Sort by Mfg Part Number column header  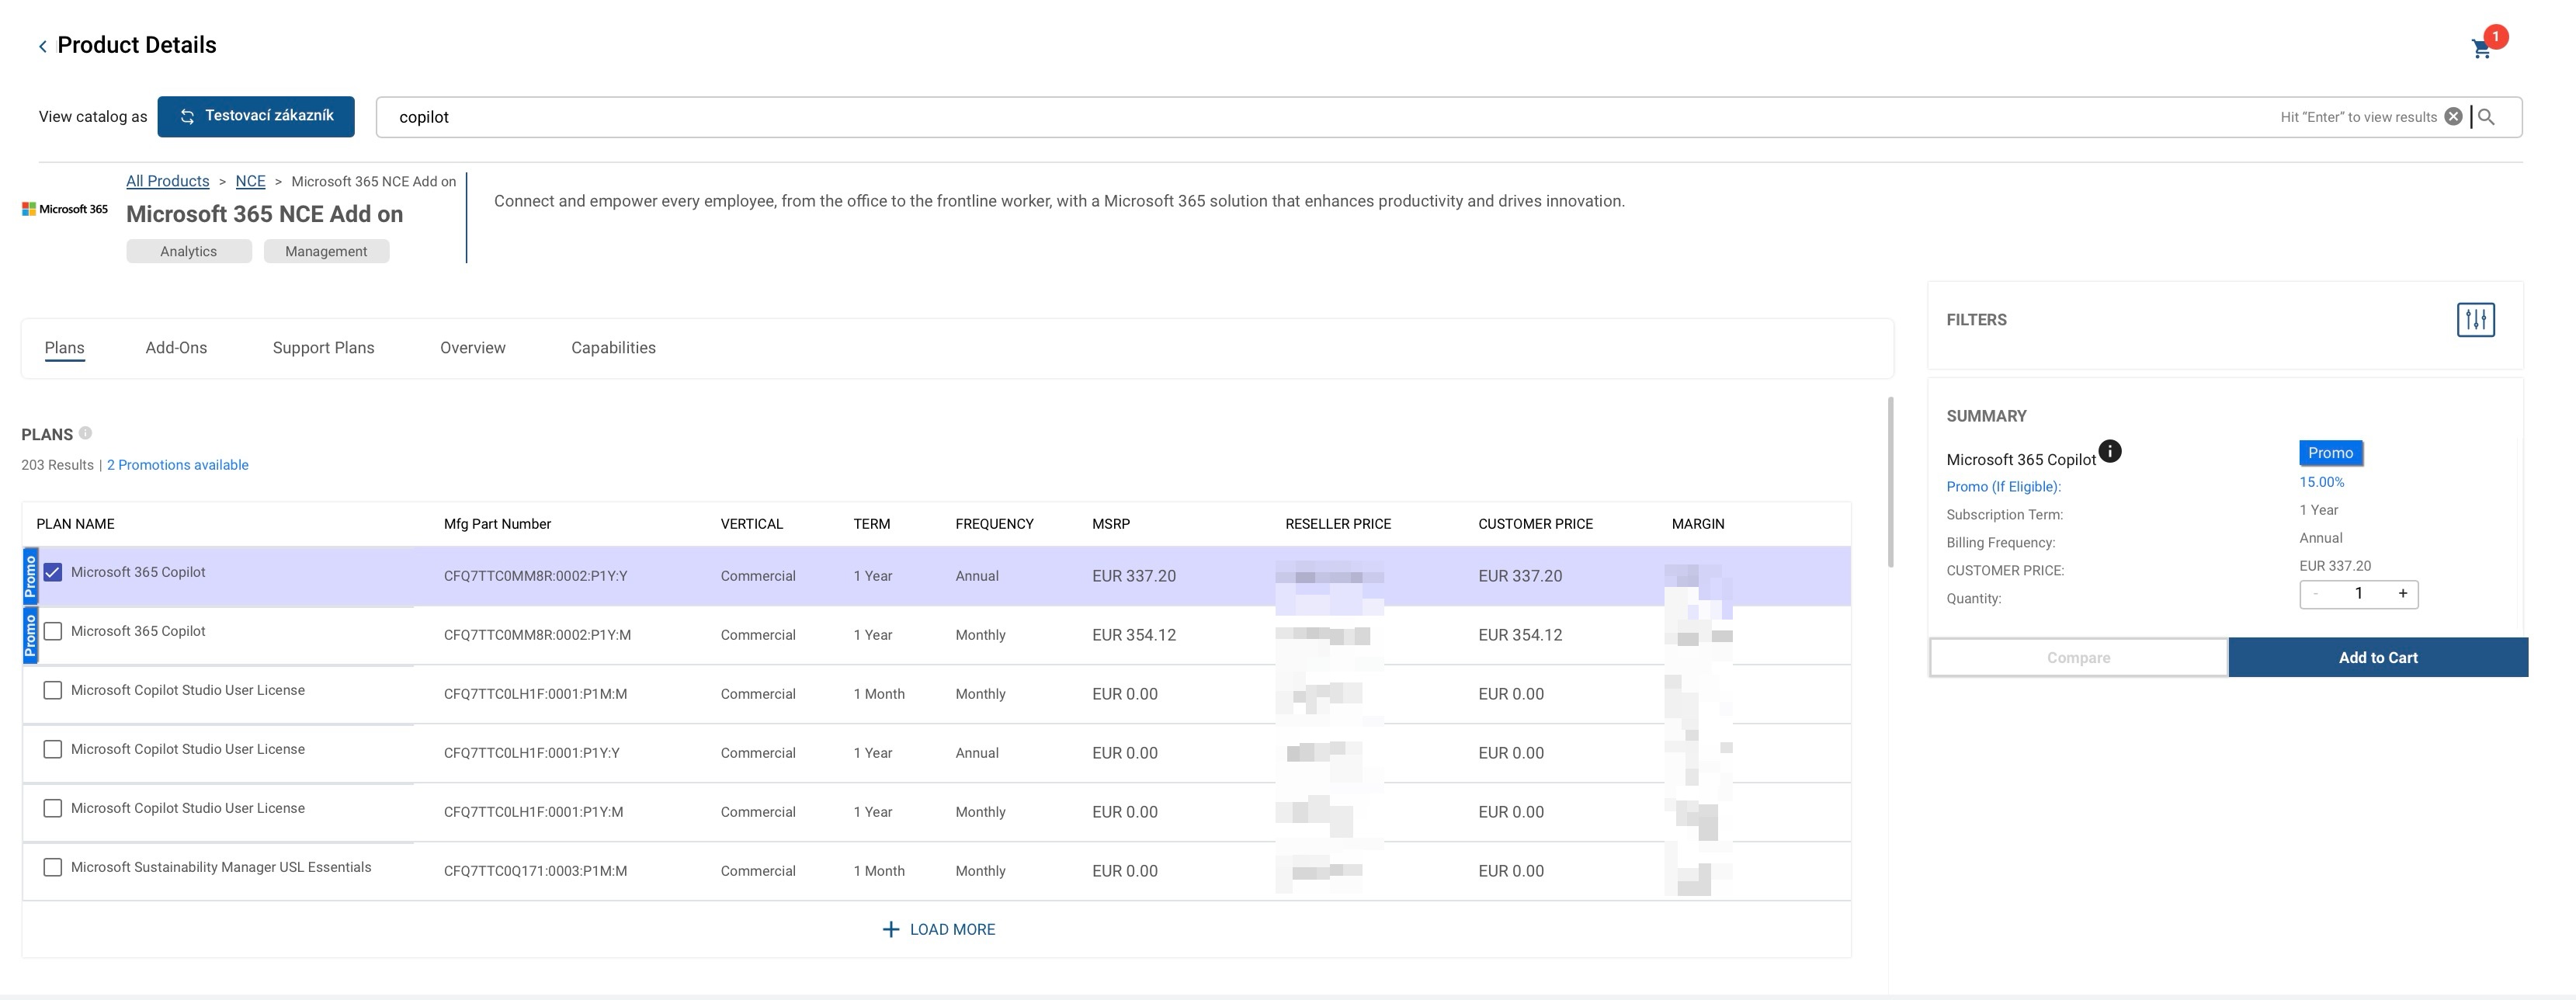click(x=497, y=524)
